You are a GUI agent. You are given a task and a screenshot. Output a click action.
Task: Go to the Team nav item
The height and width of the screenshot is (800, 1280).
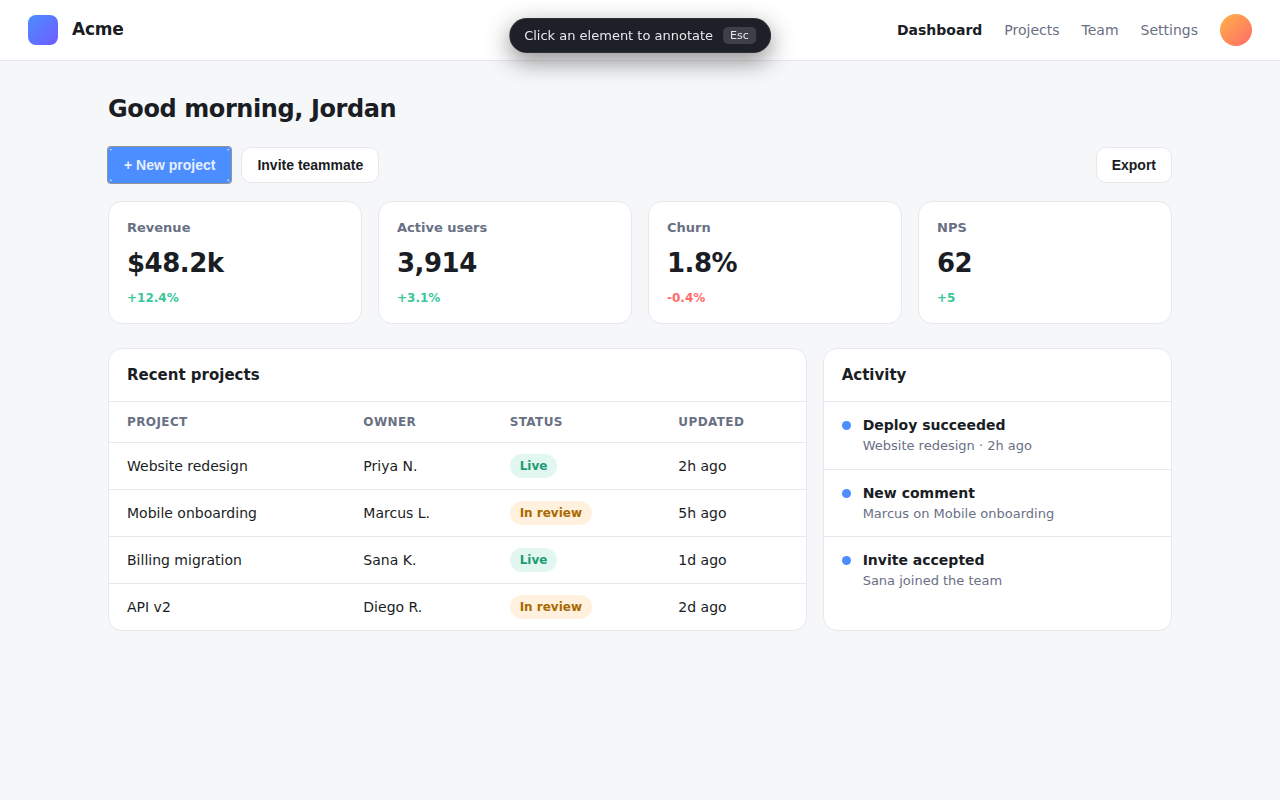click(1100, 30)
